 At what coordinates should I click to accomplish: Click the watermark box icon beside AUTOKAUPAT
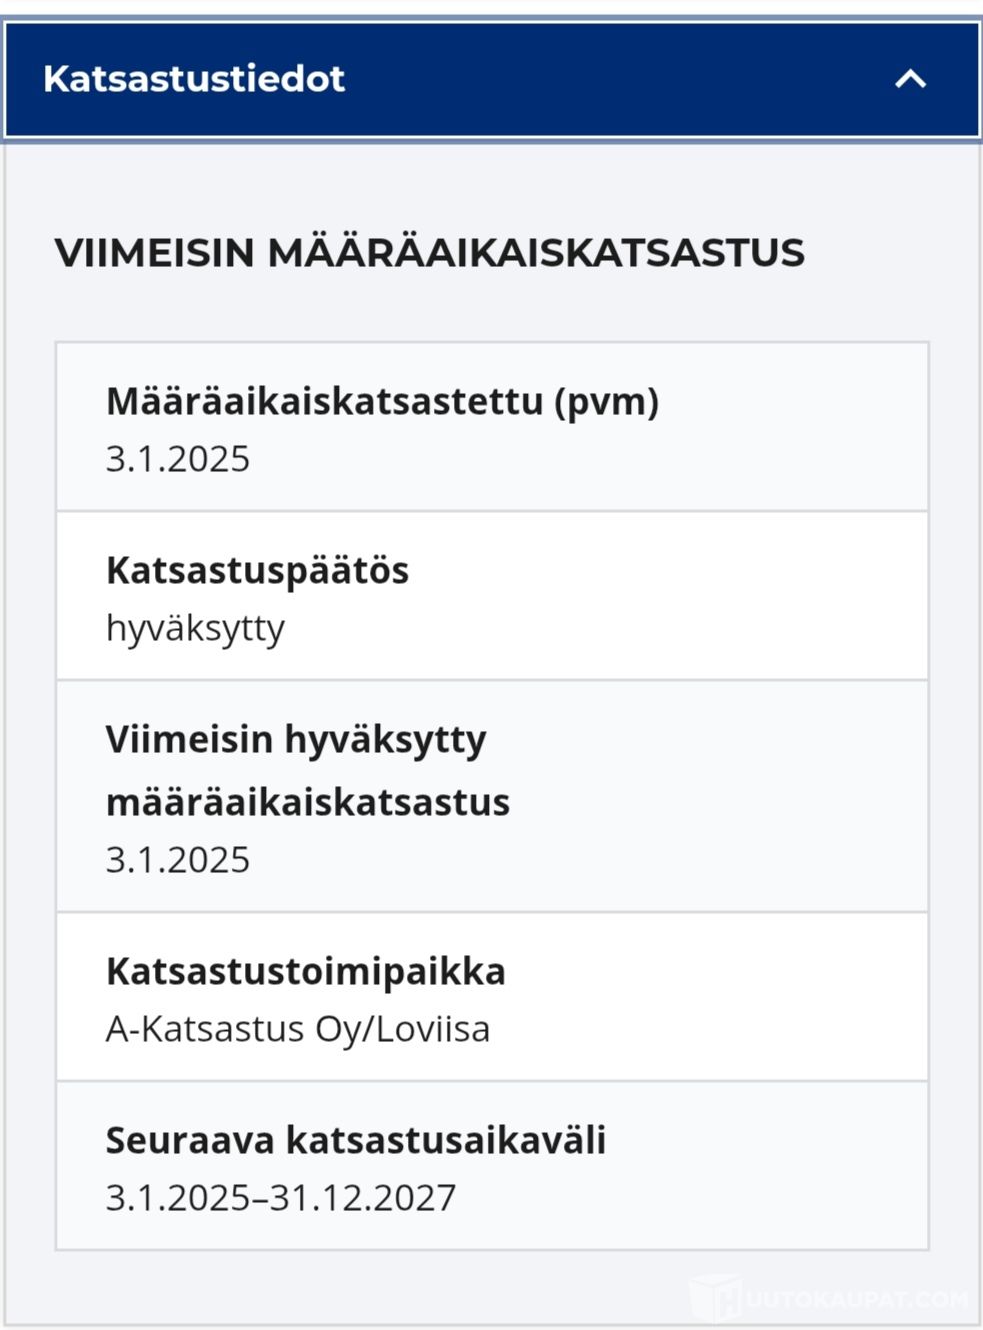(715, 1298)
